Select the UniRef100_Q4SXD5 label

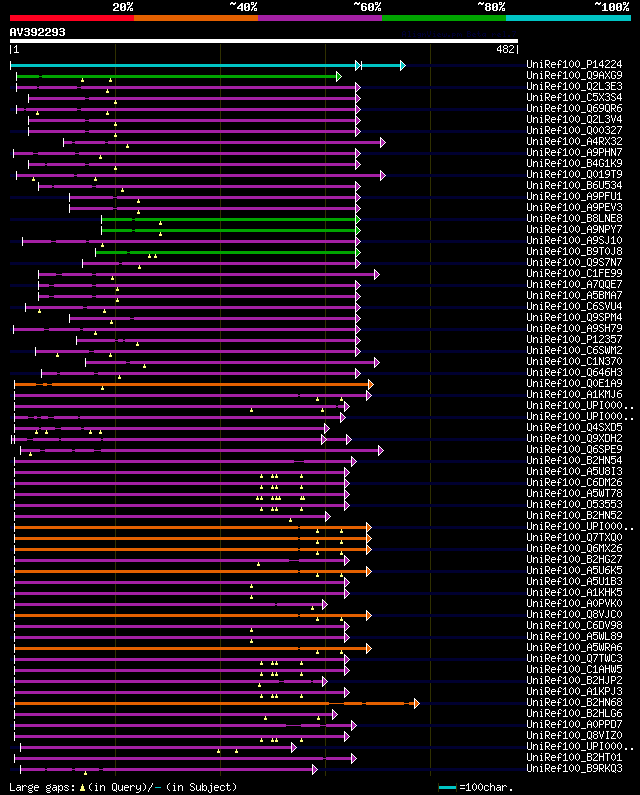click(574, 427)
